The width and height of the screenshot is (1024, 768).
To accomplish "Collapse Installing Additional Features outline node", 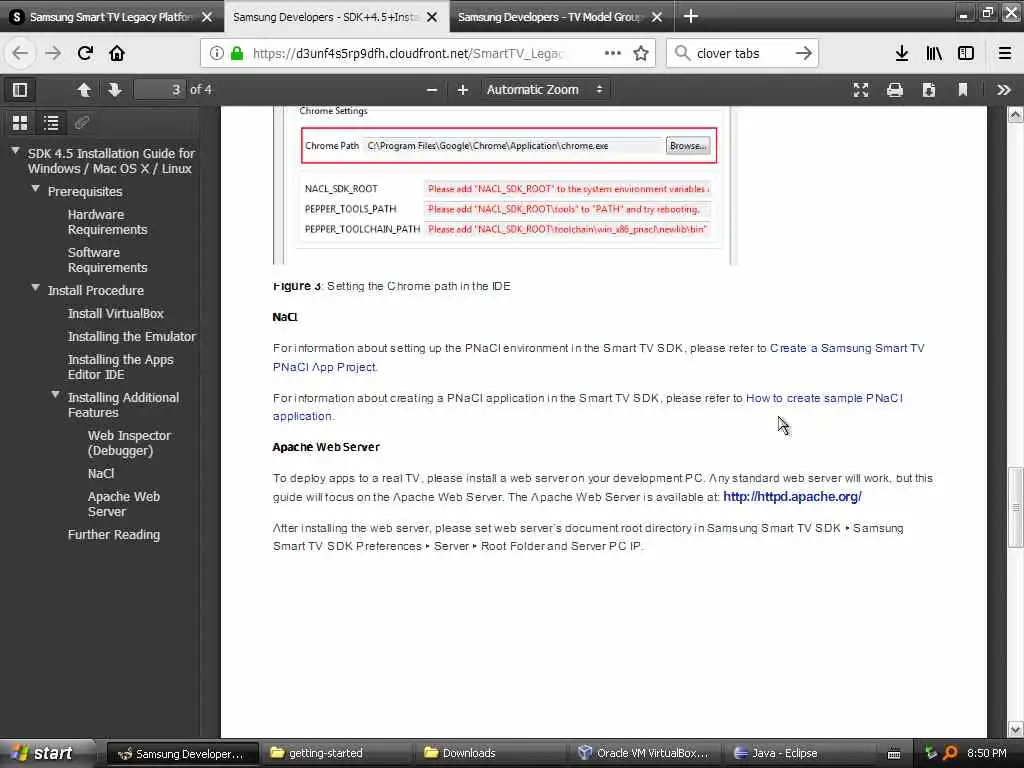I will 56,394.
